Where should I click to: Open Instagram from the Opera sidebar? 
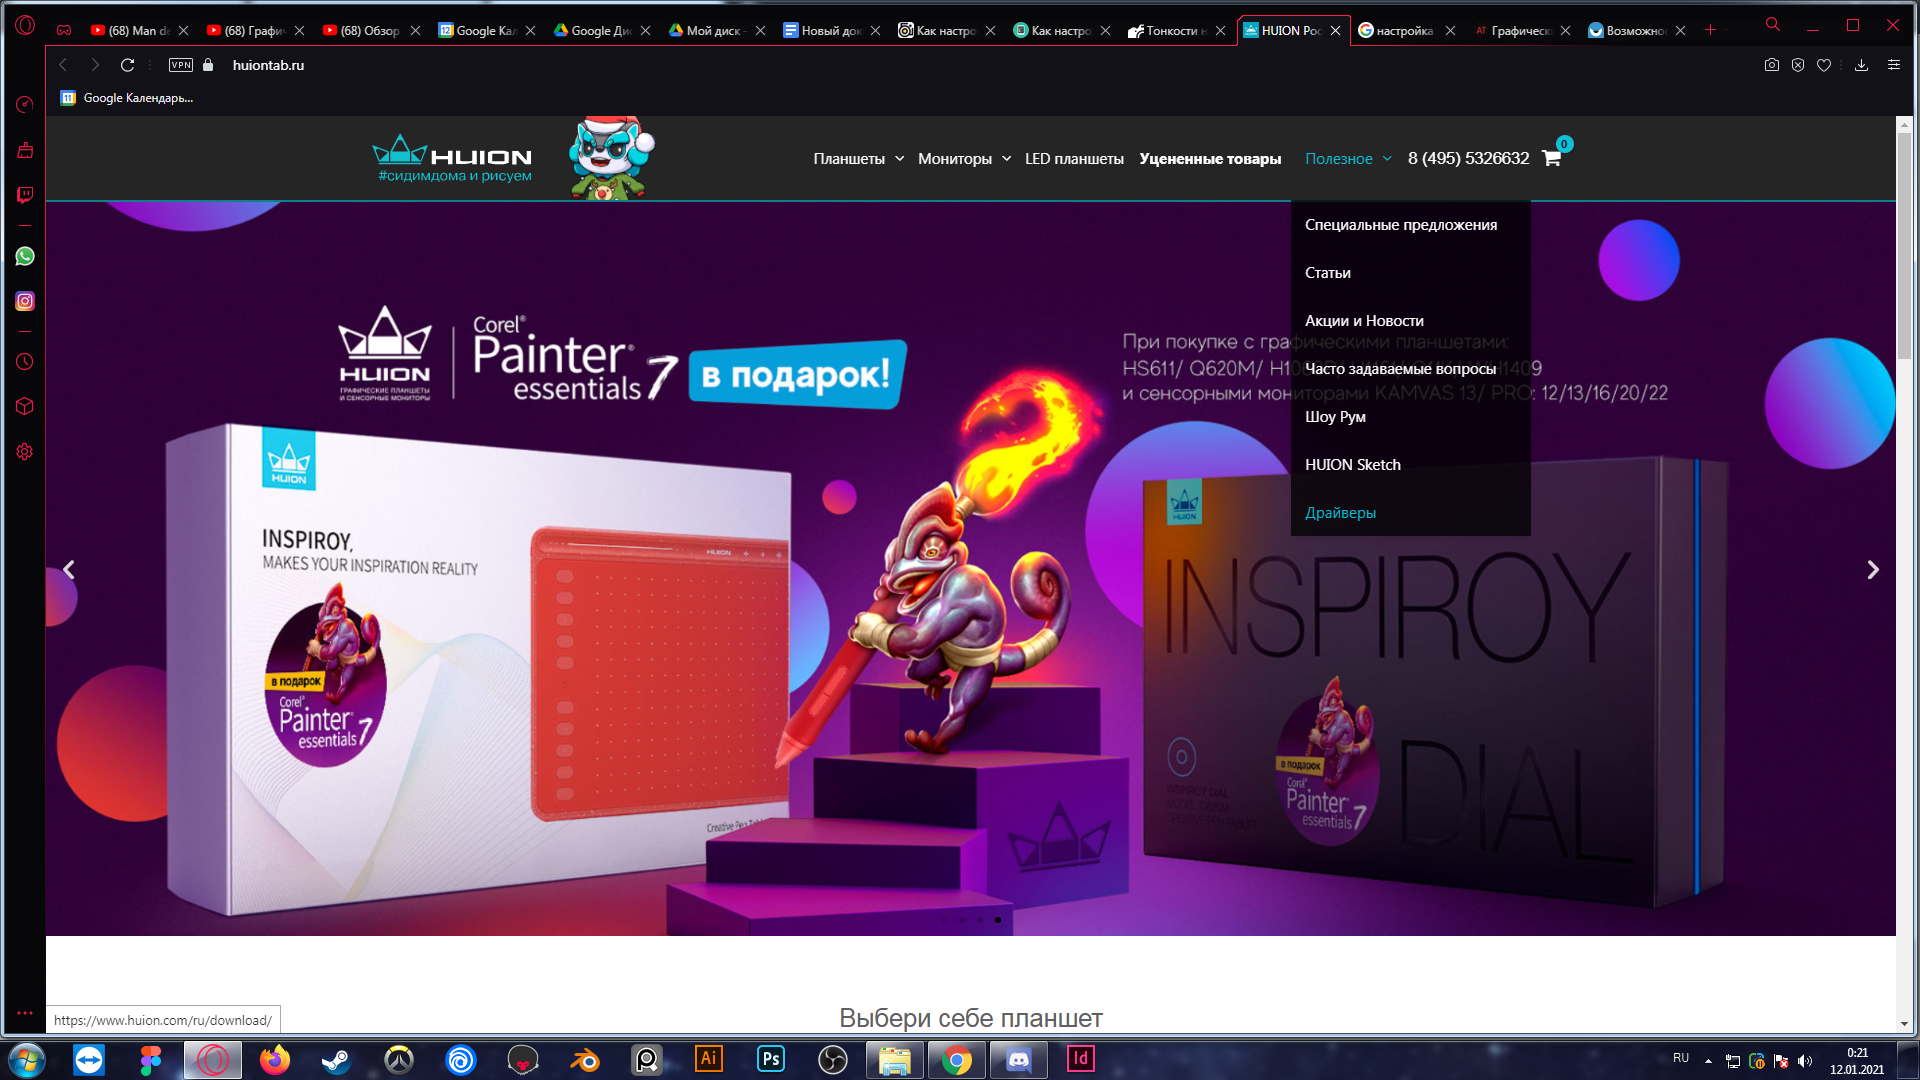(25, 301)
